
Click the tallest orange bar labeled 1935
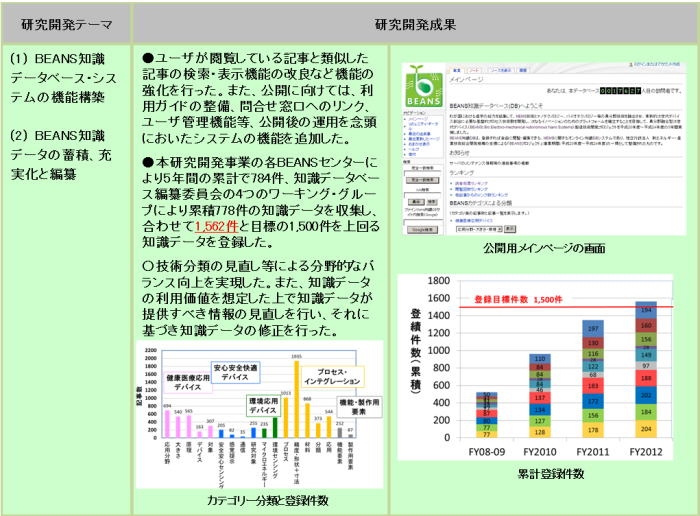[296, 402]
